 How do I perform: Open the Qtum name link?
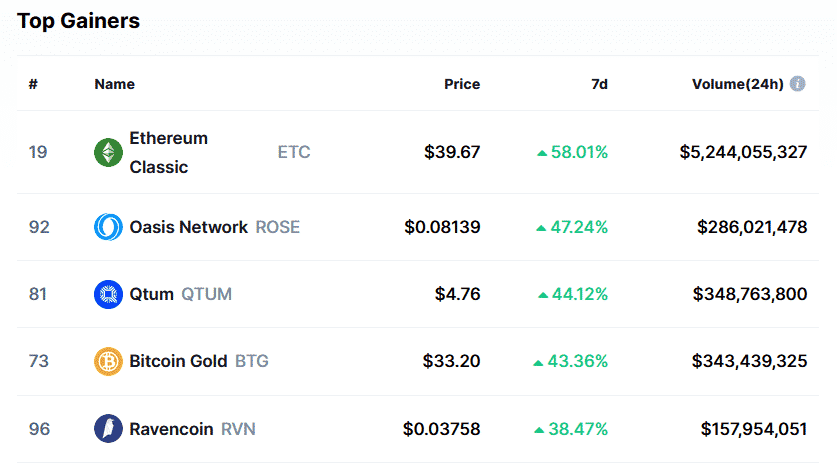(151, 294)
